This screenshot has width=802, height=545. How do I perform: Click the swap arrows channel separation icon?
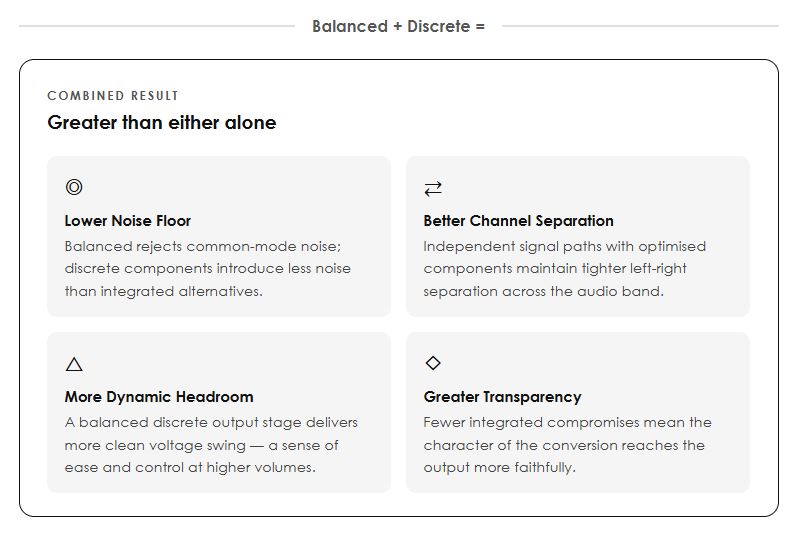[433, 189]
